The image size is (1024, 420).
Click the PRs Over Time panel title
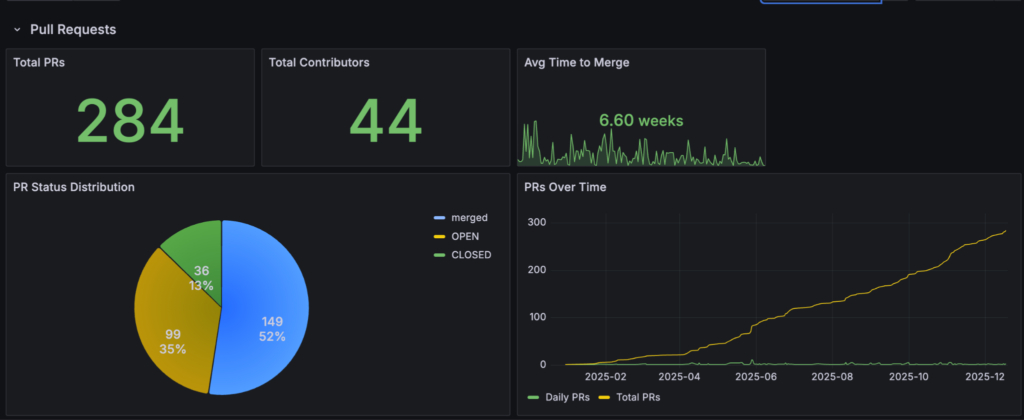tap(565, 187)
